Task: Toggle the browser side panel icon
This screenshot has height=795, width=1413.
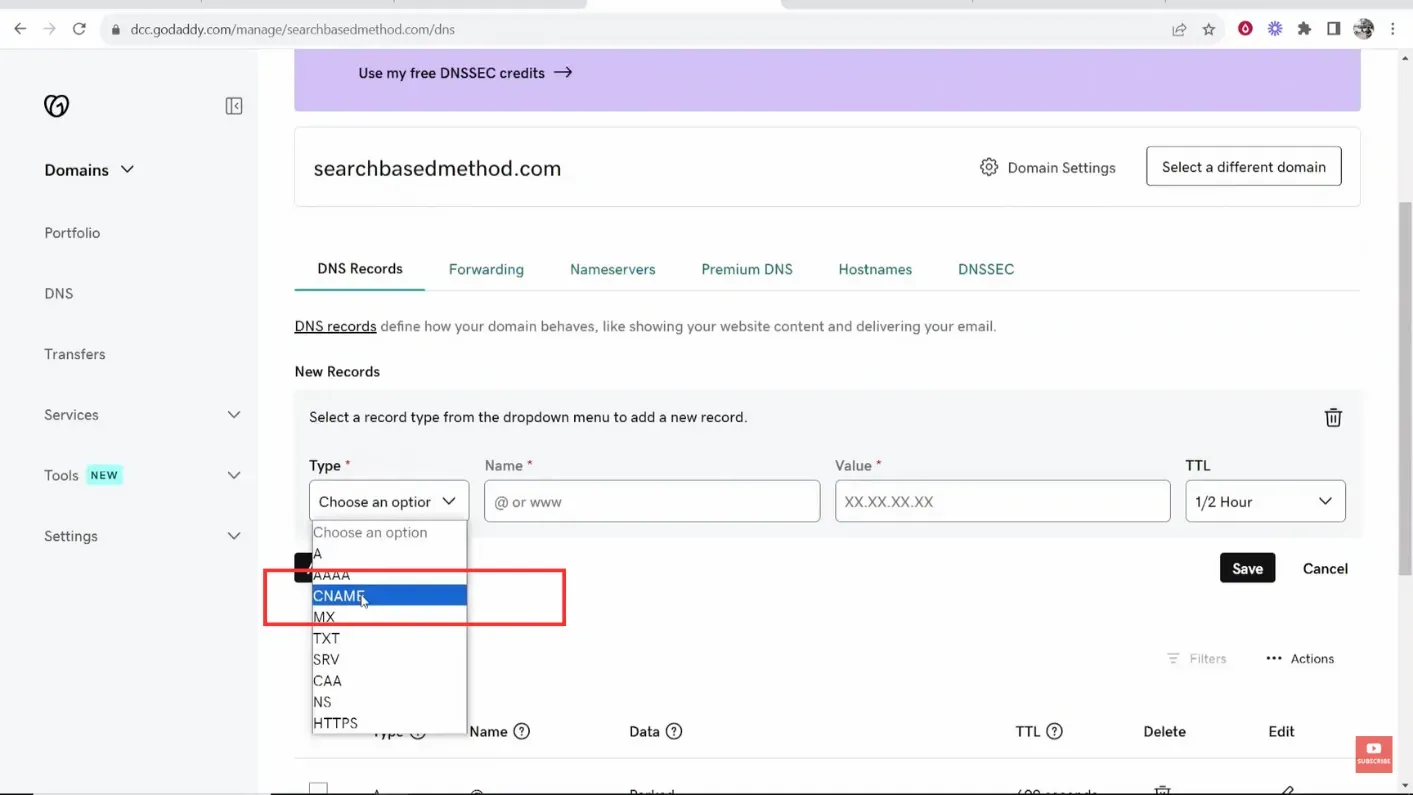Action: [1333, 29]
